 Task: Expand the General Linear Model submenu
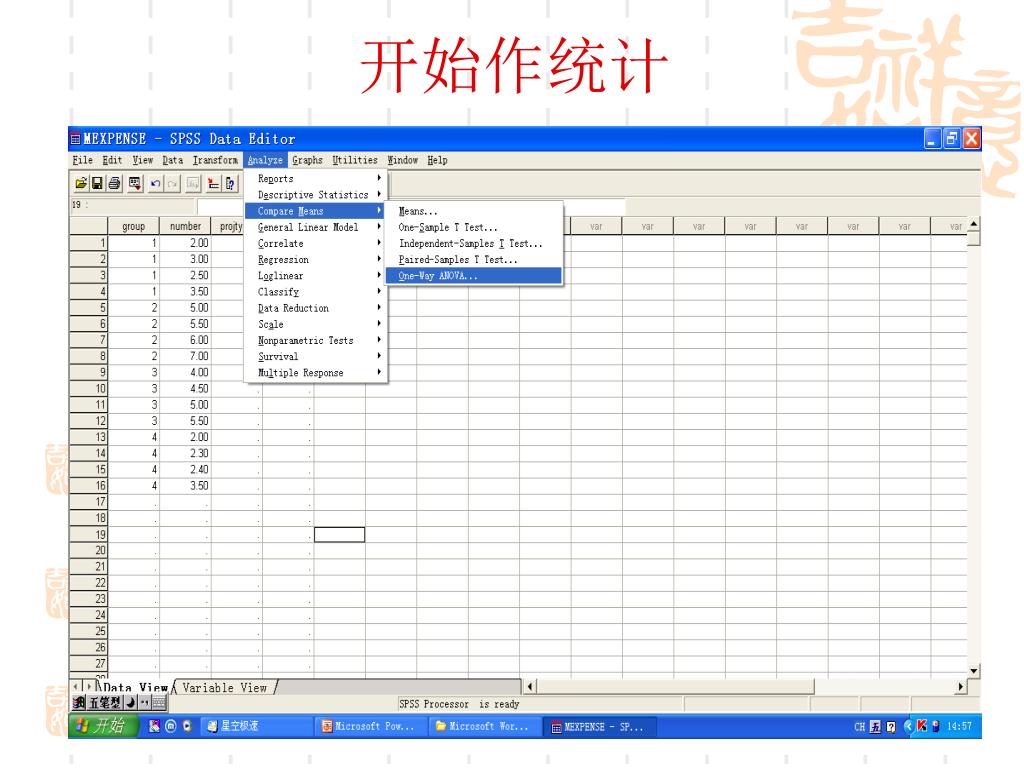316,227
